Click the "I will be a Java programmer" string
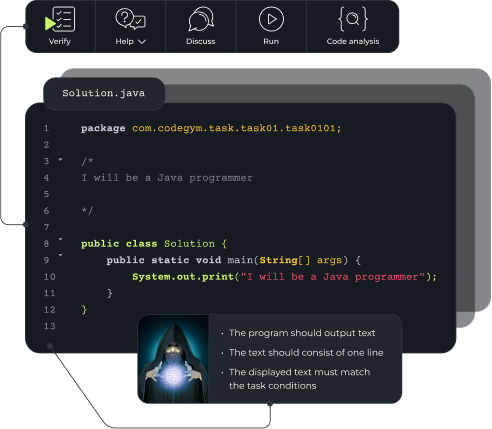The image size is (492, 429). [x=333, y=277]
